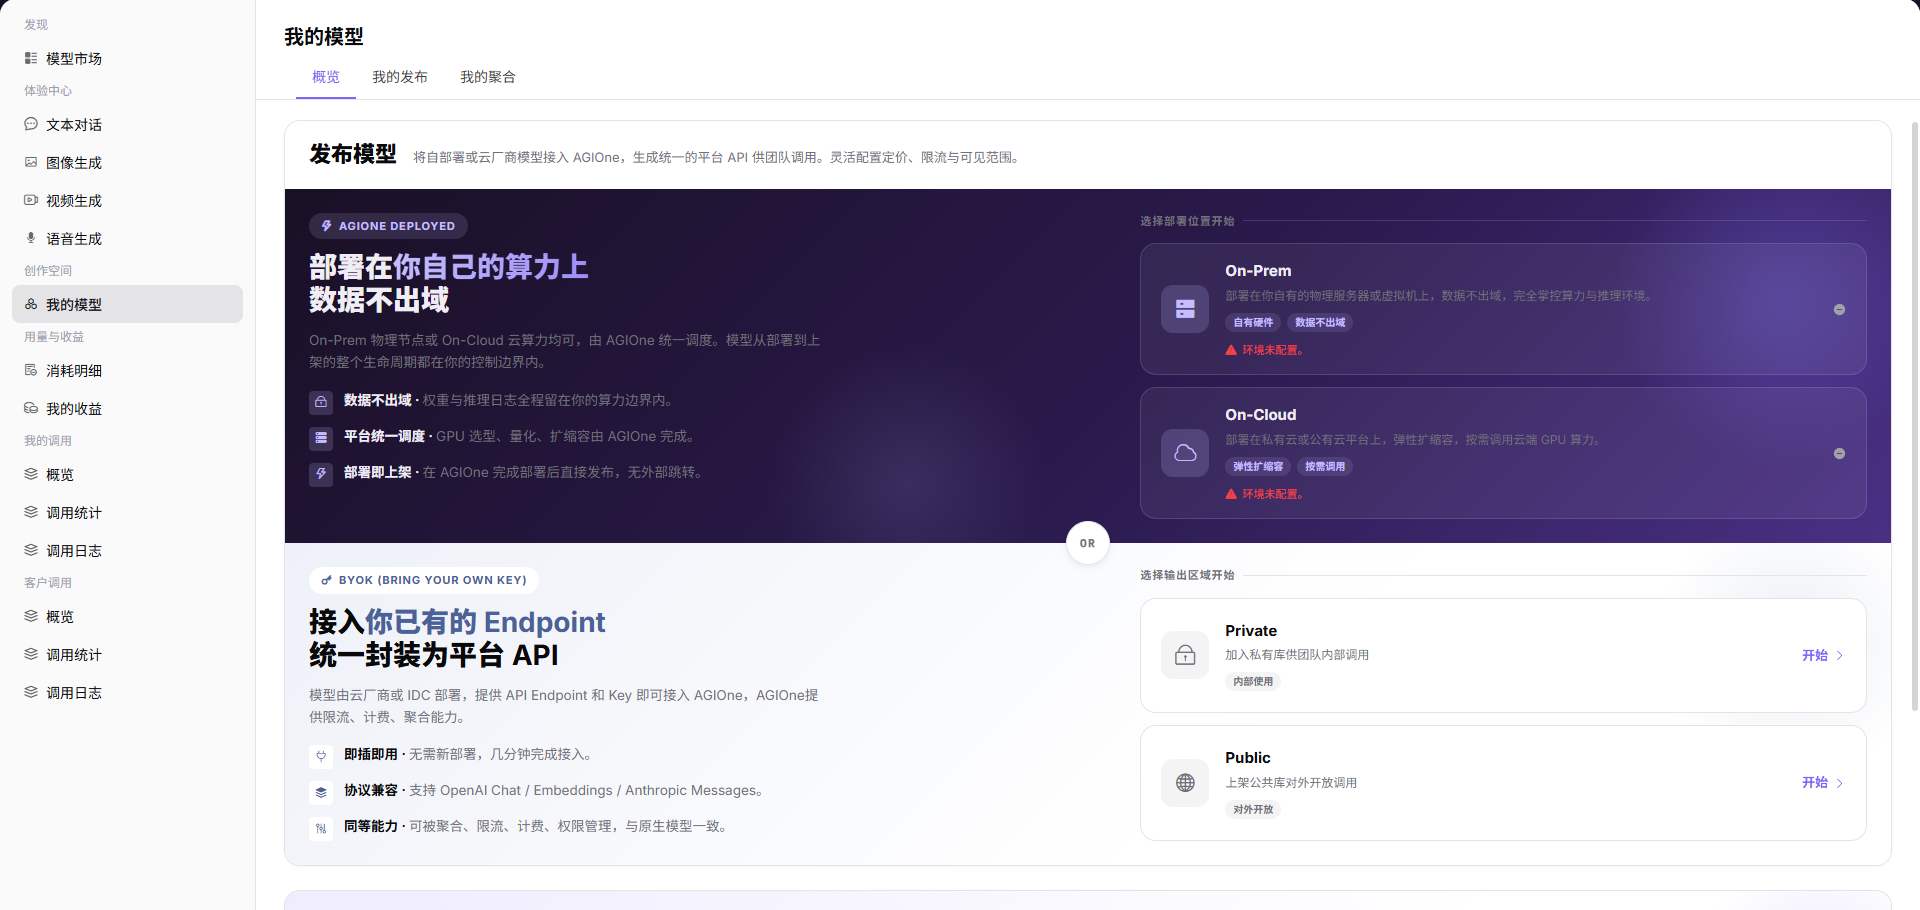Click the layers icon beside 调用统计 under 客户调用
Image resolution: width=1920 pixels, height=910 pixels.
[31, 654]
